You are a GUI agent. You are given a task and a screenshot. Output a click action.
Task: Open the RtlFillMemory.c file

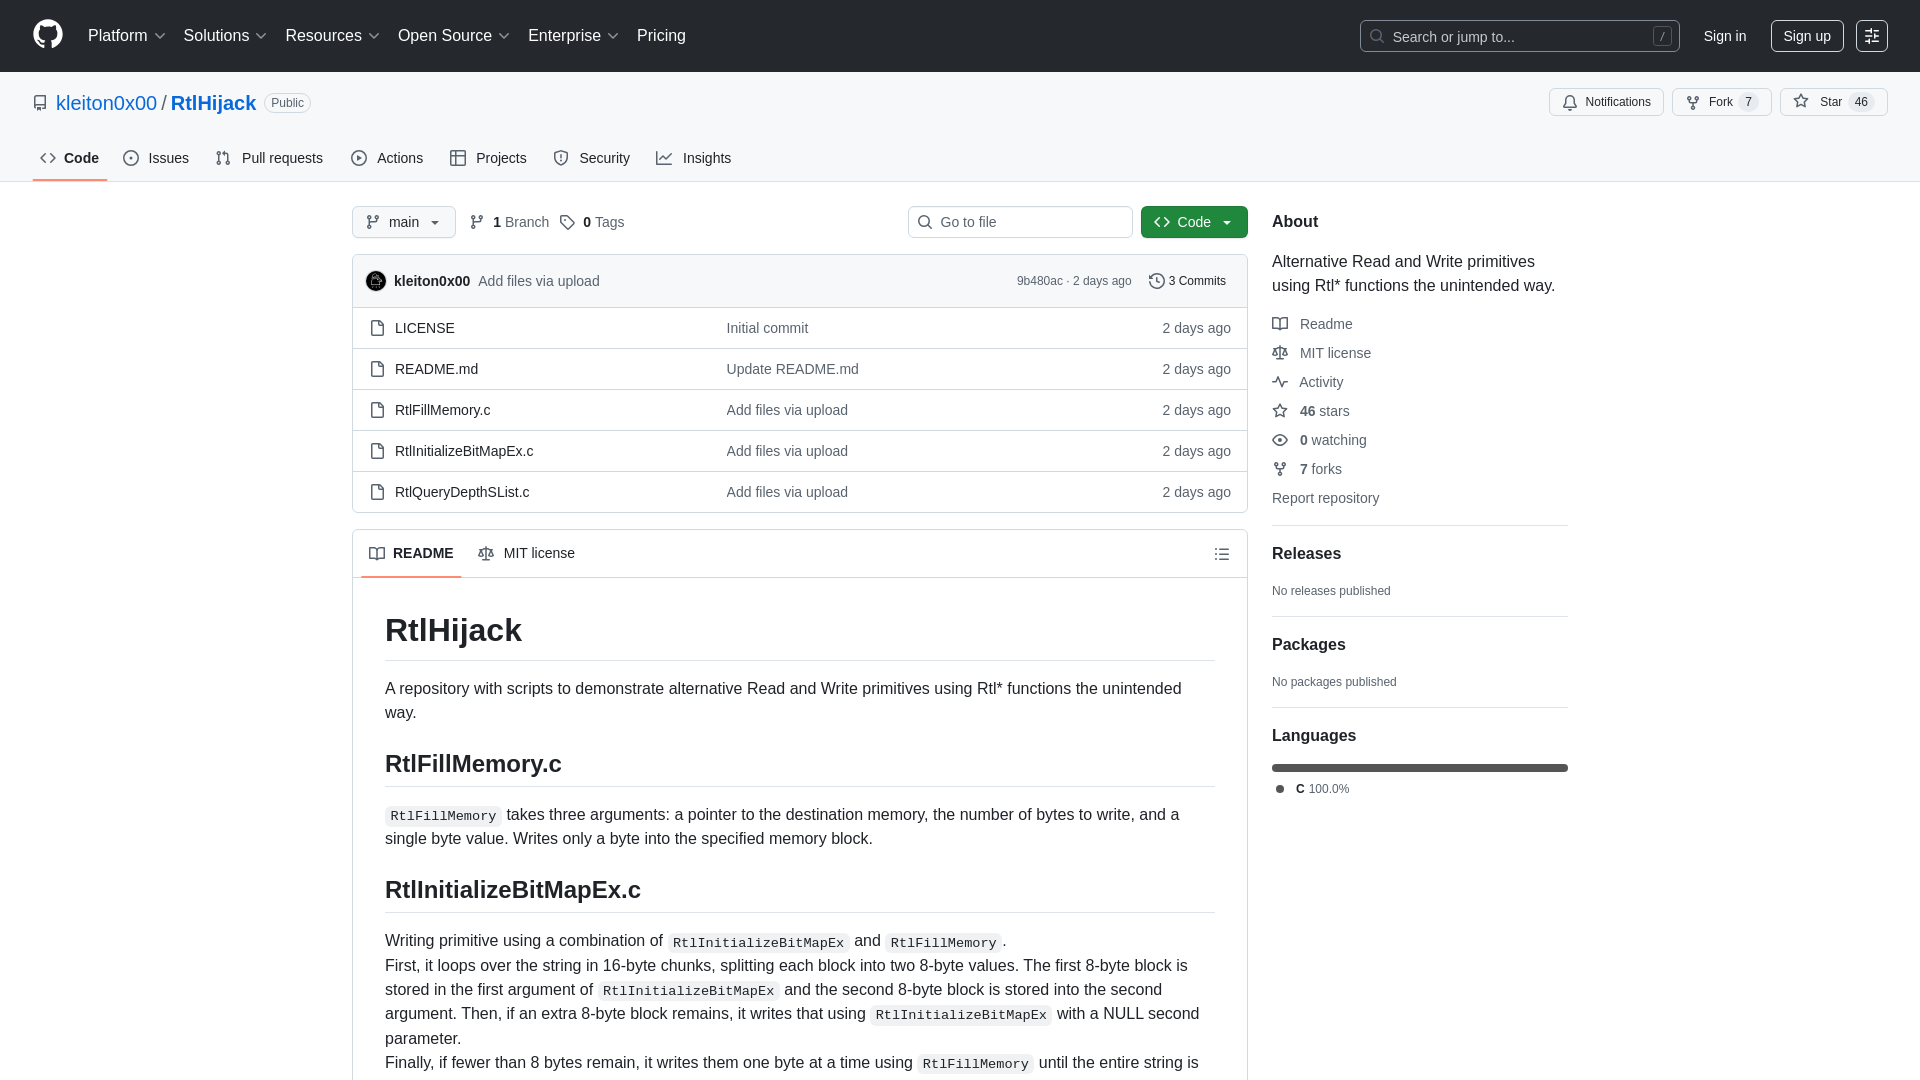click(x=442, y=410)
